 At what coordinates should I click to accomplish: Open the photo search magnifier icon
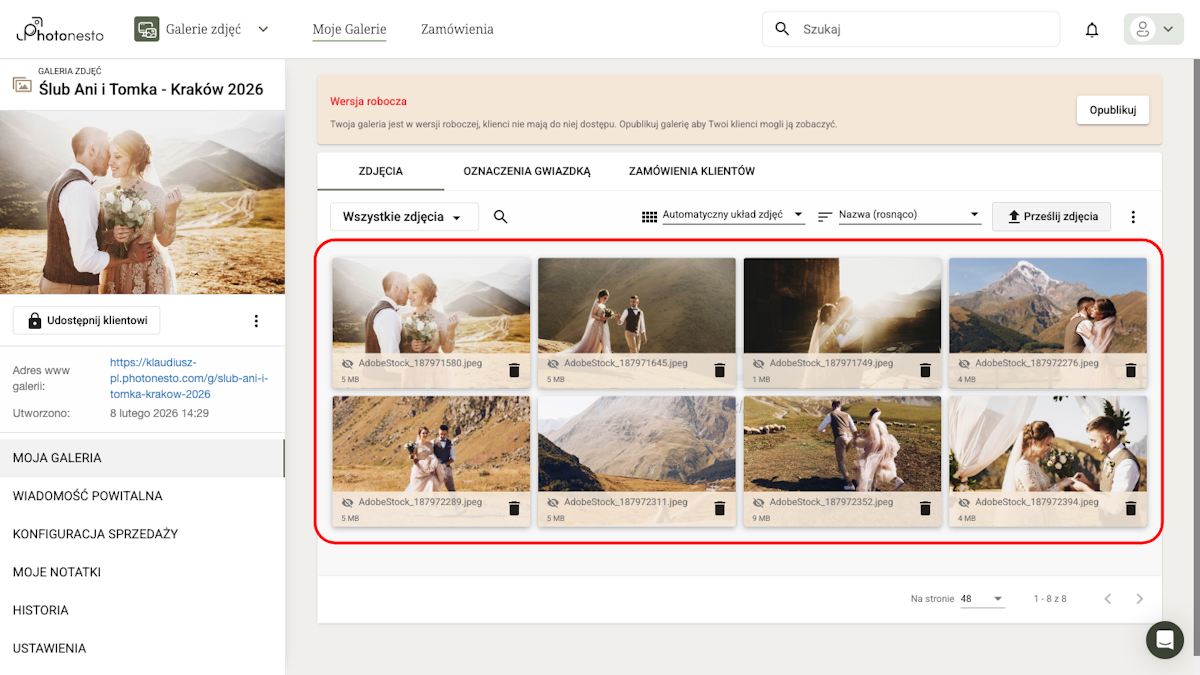click(501, 217)
